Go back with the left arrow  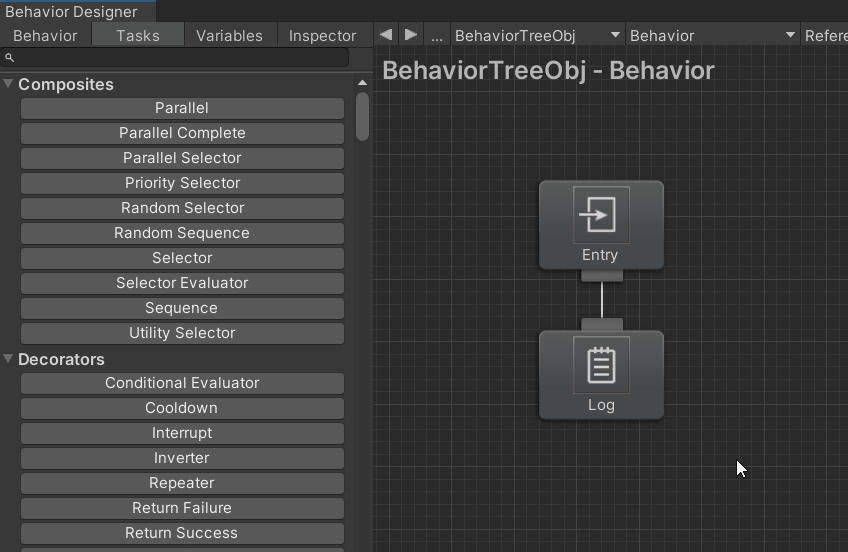386,35
